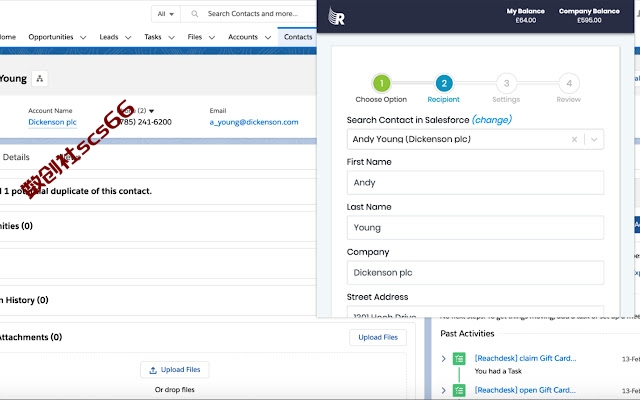Click the task icon beside open Gift Card
Screen dimensions: 640x400
point(459,391)
